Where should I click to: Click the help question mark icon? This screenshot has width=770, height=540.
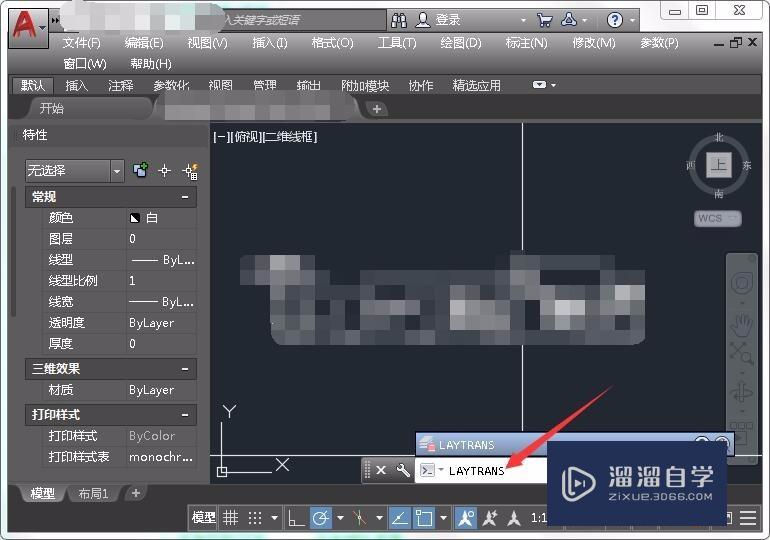tap(614, 20)
